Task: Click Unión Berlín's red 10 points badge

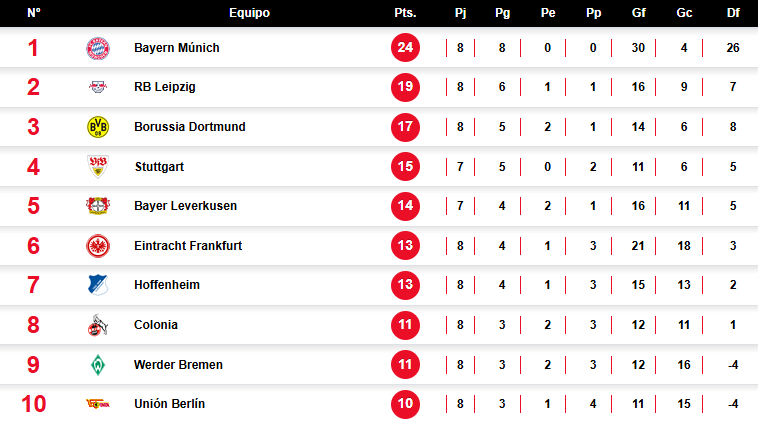Action: tap(405, 404)
